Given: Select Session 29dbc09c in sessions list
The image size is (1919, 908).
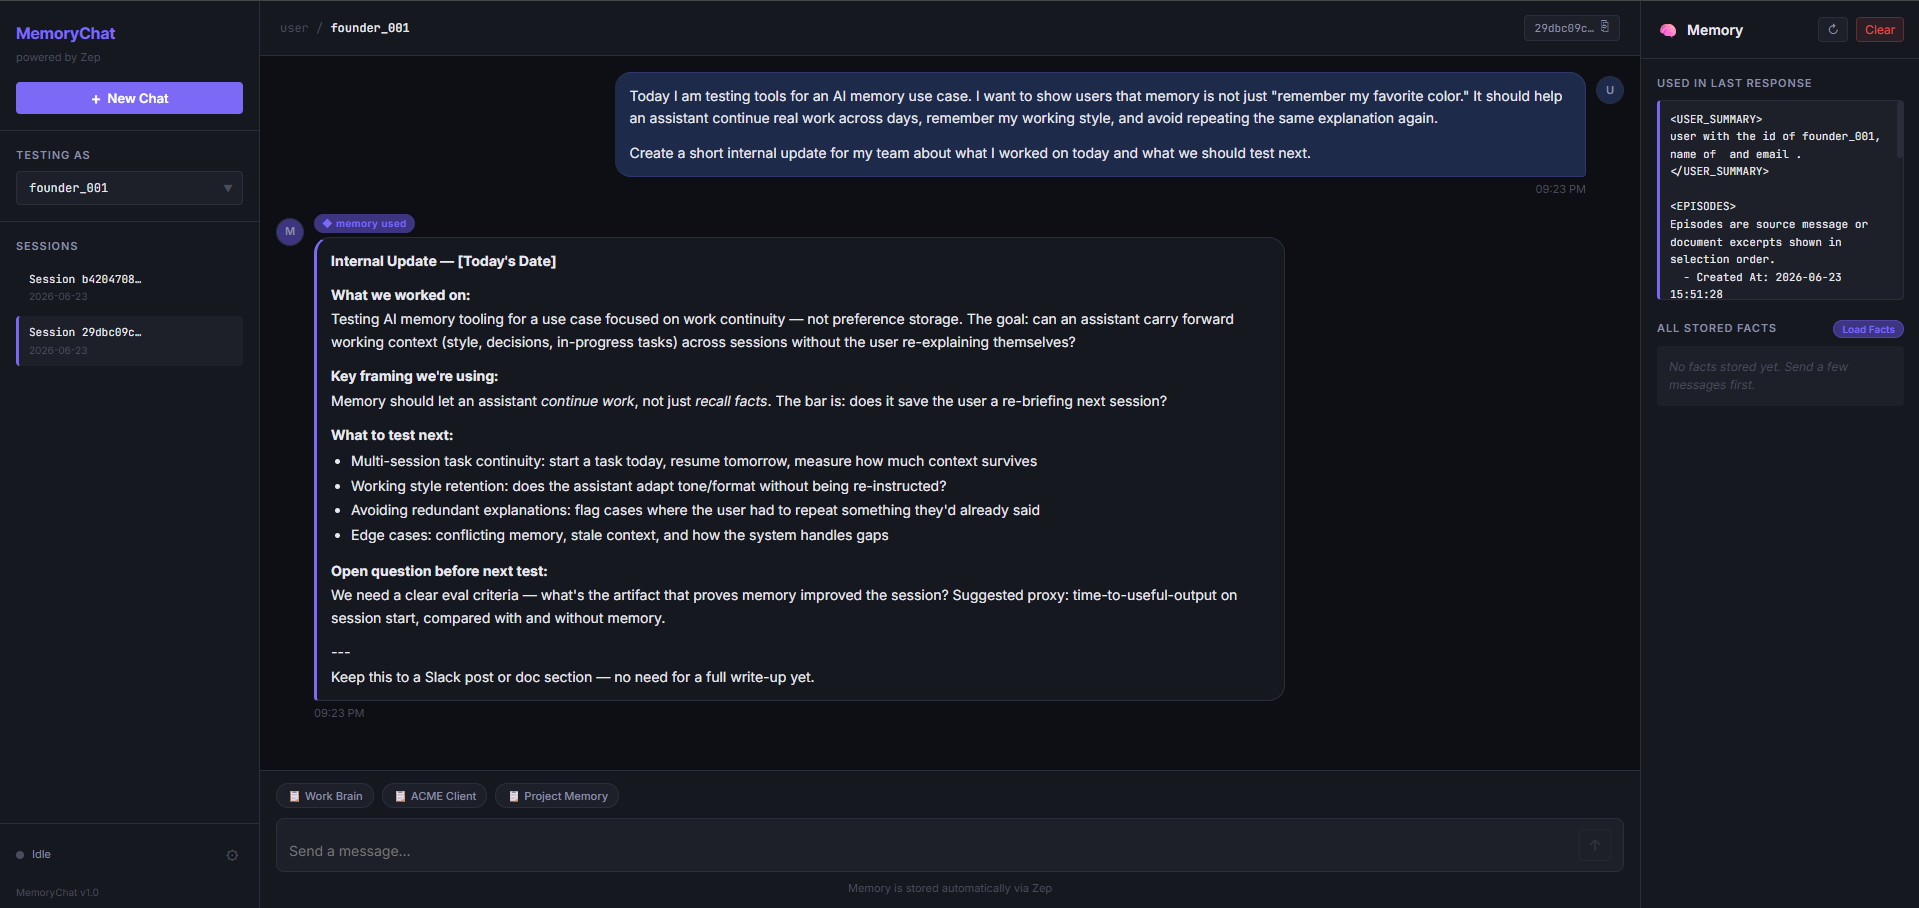Looking at the screenshot, I should (x=129, y=341).
